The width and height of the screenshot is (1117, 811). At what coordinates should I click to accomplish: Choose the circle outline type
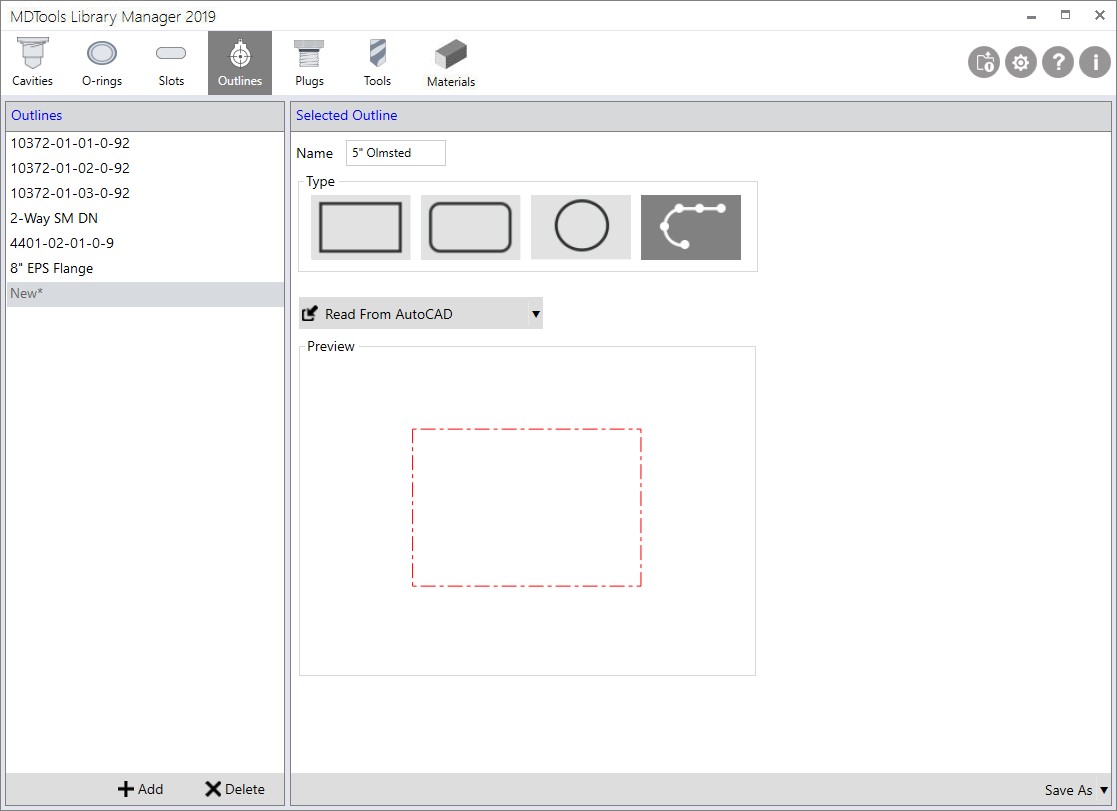pyautogui.click(x=581, y=227)
